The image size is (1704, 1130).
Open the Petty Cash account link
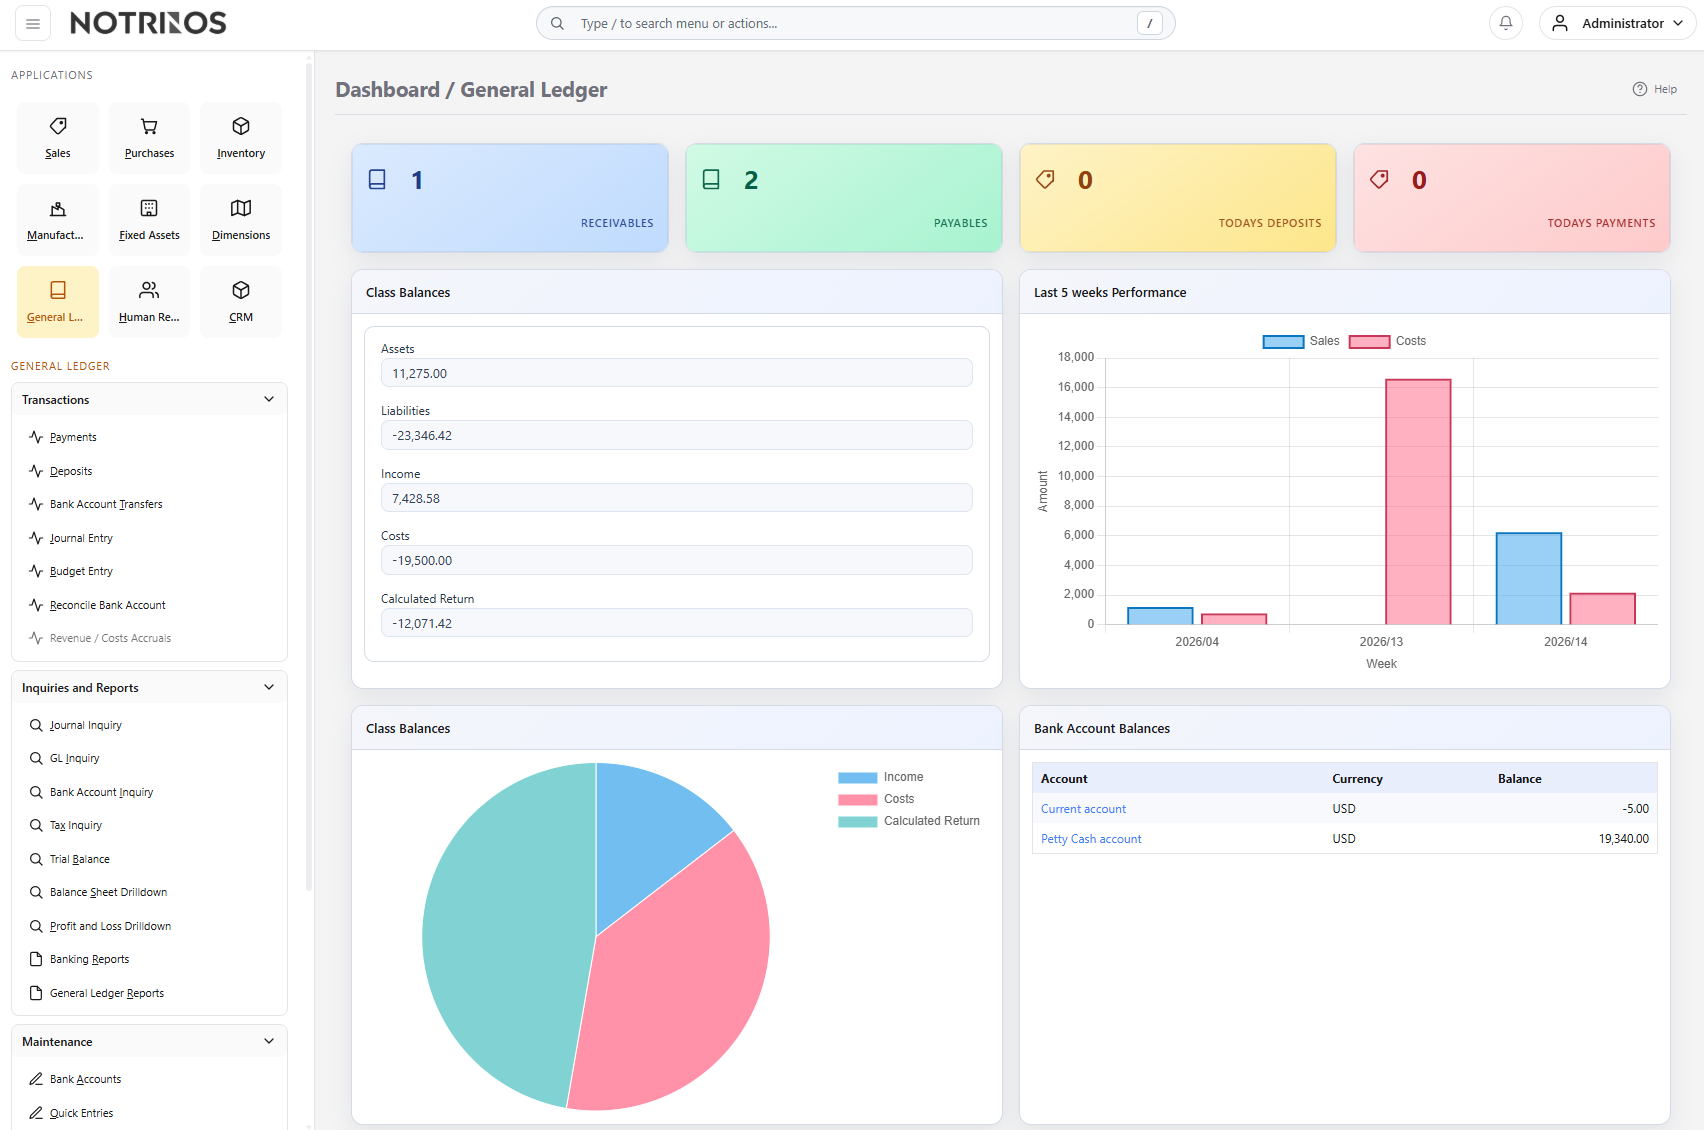pos(1091,839)
